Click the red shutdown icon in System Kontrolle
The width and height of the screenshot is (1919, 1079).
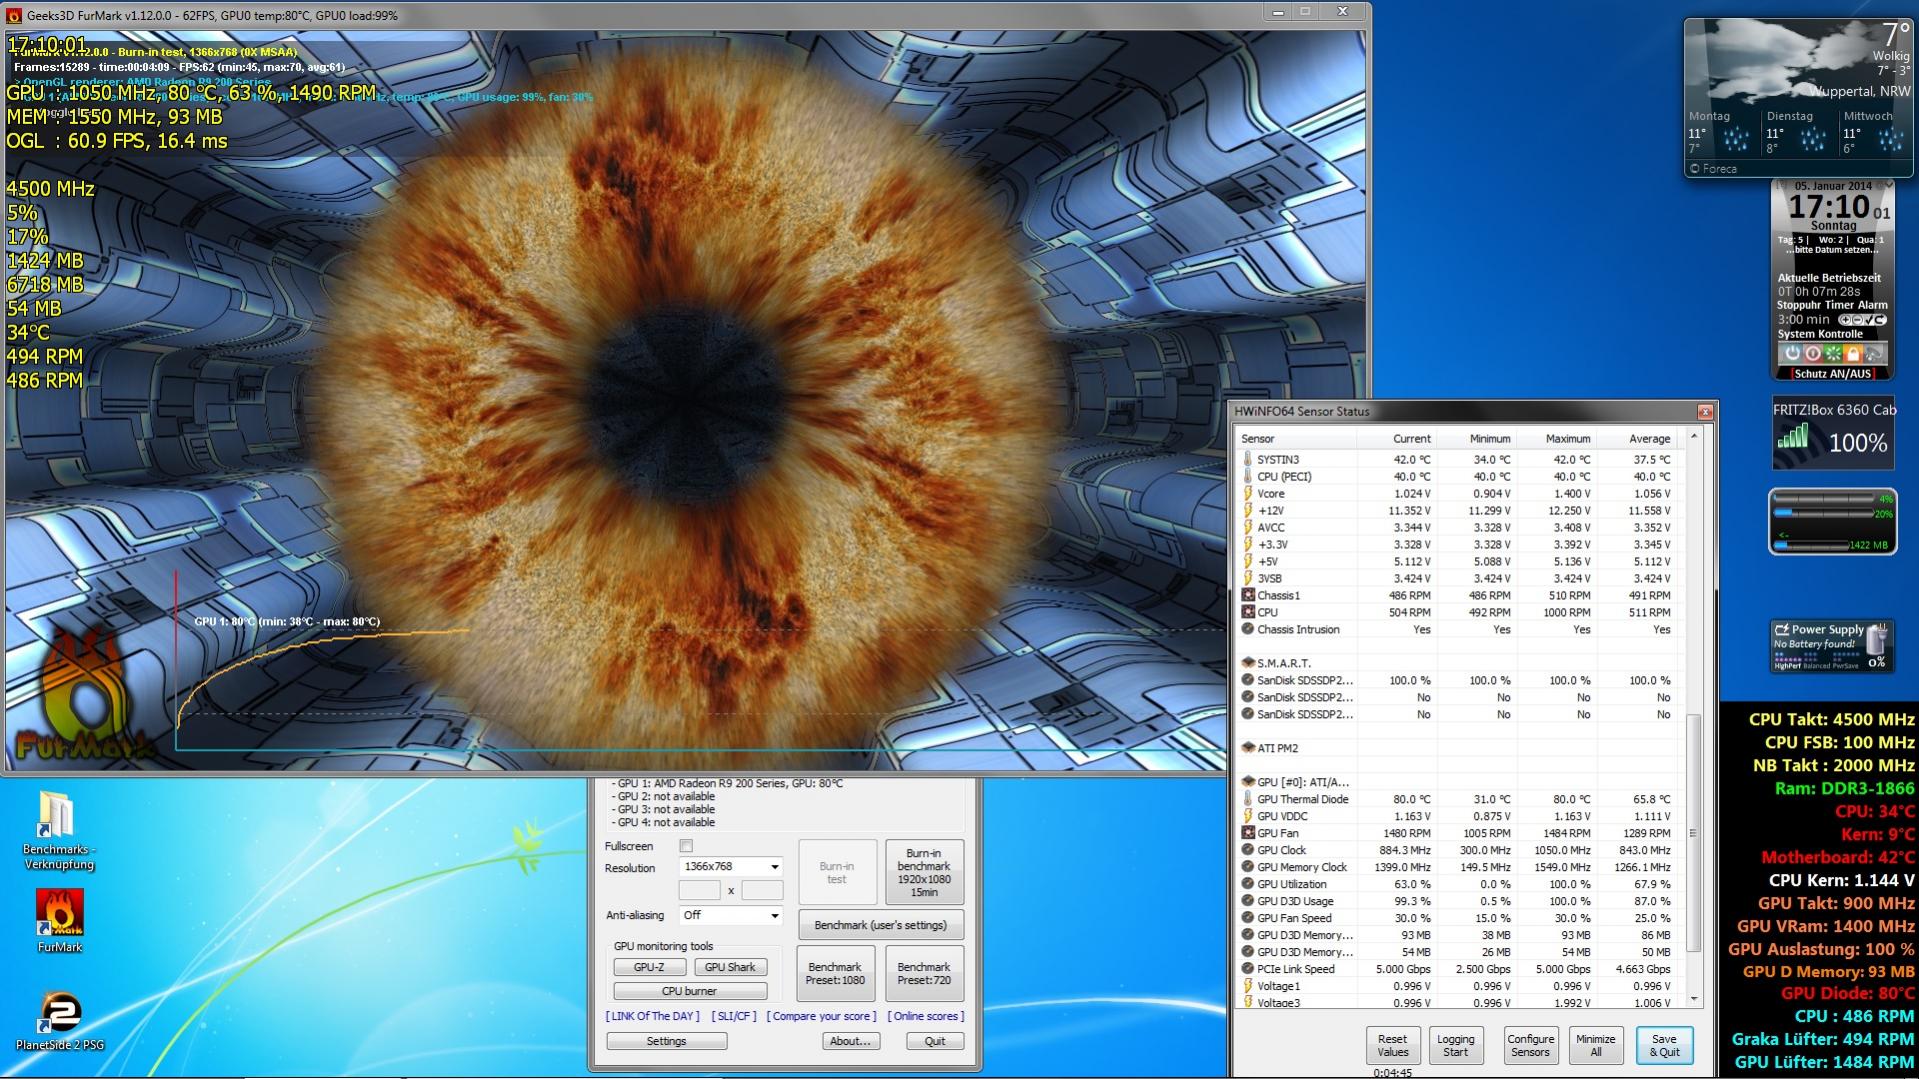coord(1812,353)
